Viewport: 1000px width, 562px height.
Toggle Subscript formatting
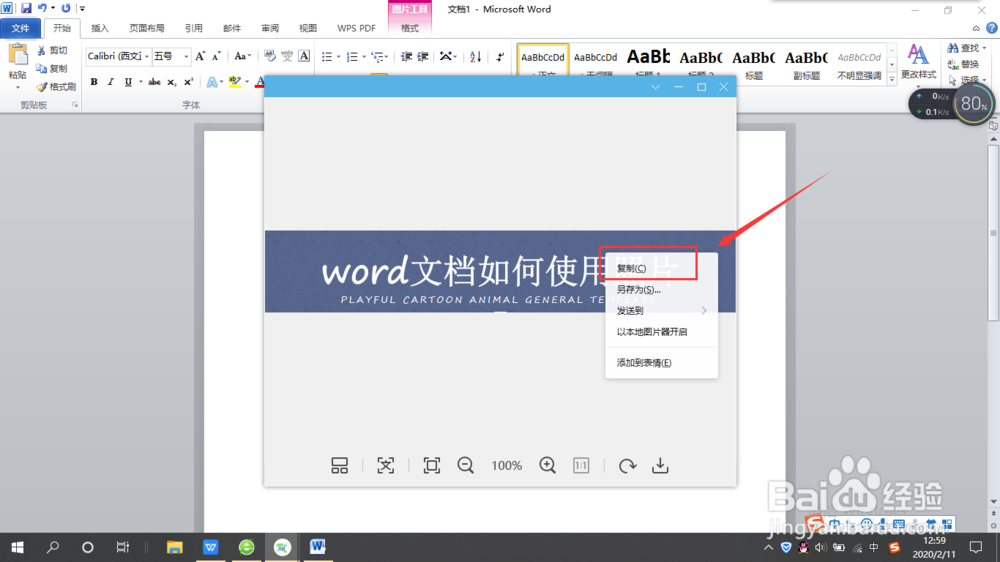pos(171,82)
